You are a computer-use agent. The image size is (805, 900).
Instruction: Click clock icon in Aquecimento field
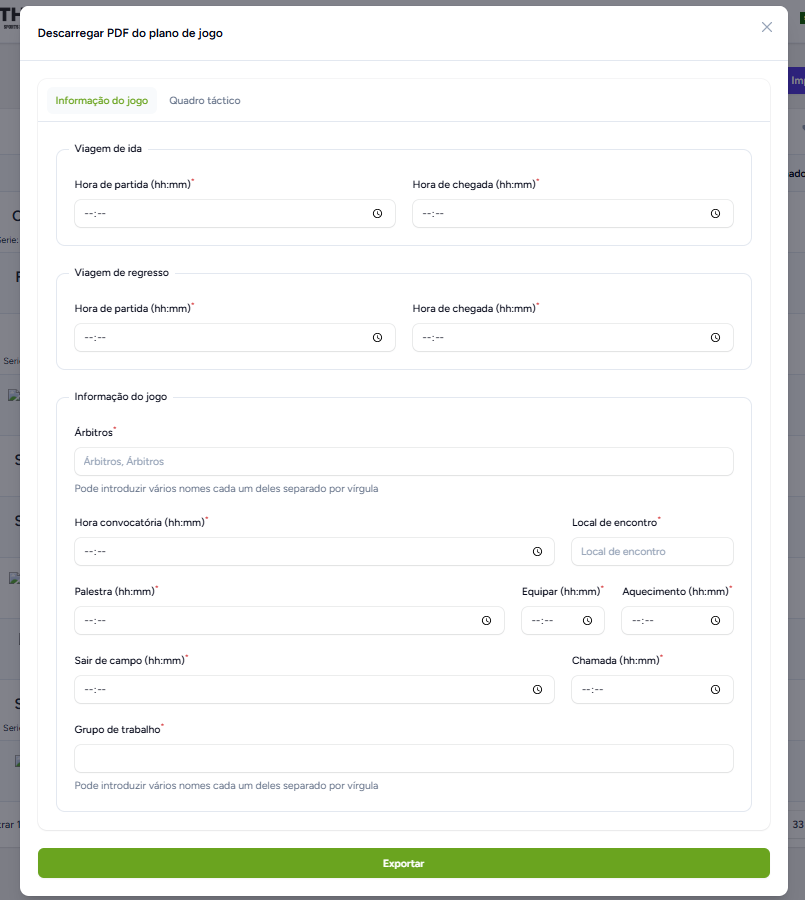[715, 620]
